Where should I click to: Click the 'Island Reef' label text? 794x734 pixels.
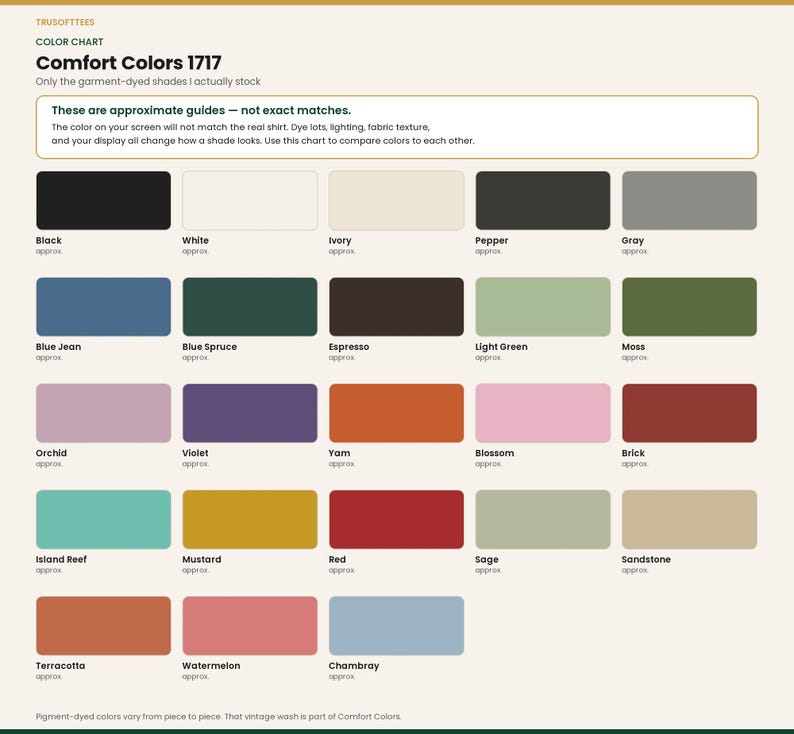(61, 559)
